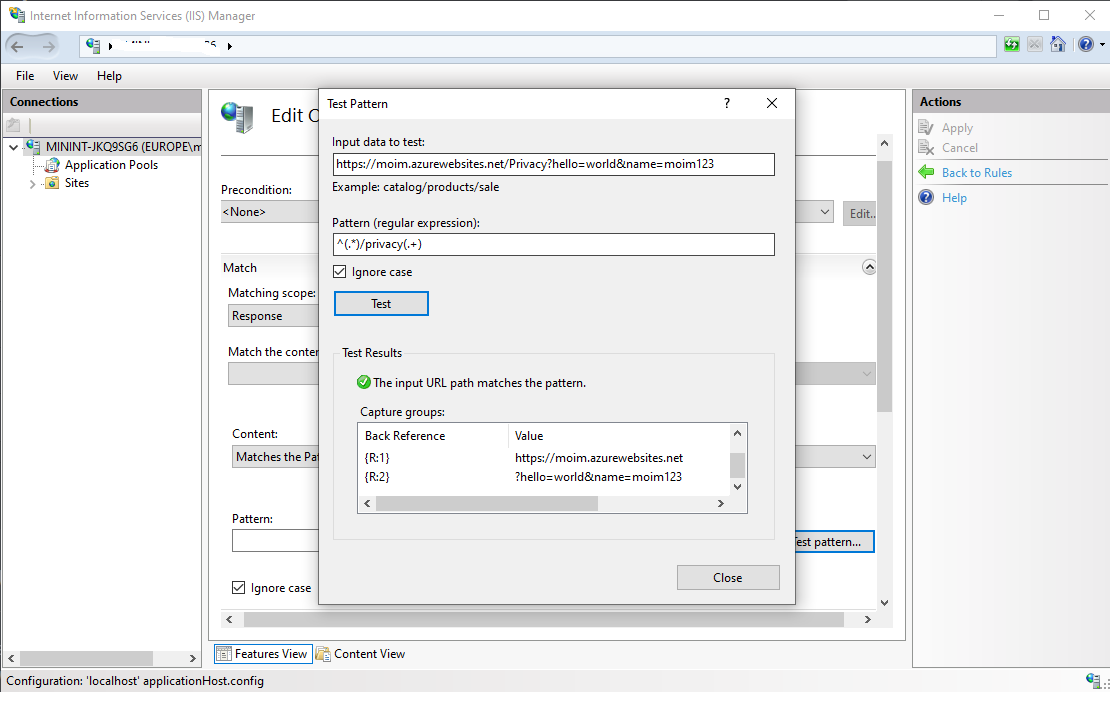Viewport: 1118px width, 706px height.
Task: Switch to Features View tab
Action: (263, 654)
